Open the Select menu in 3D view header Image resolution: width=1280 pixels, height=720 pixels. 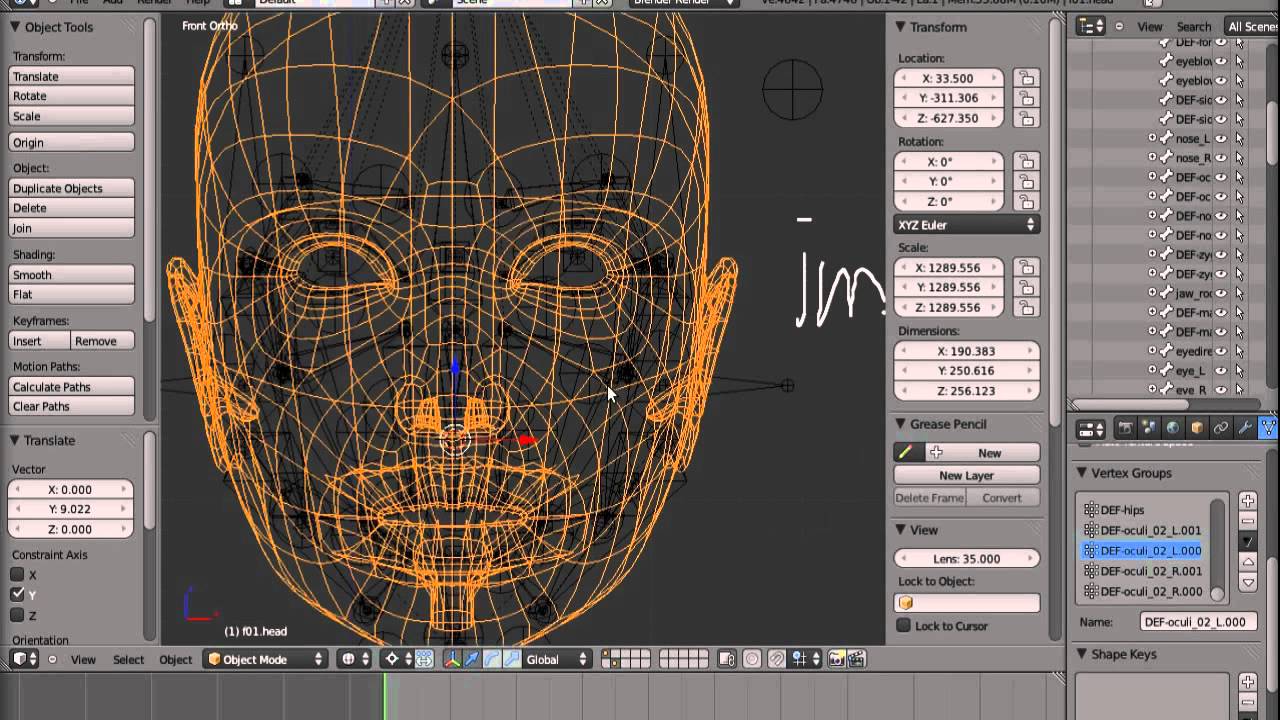pyautogui.click(x=128, y=659)
